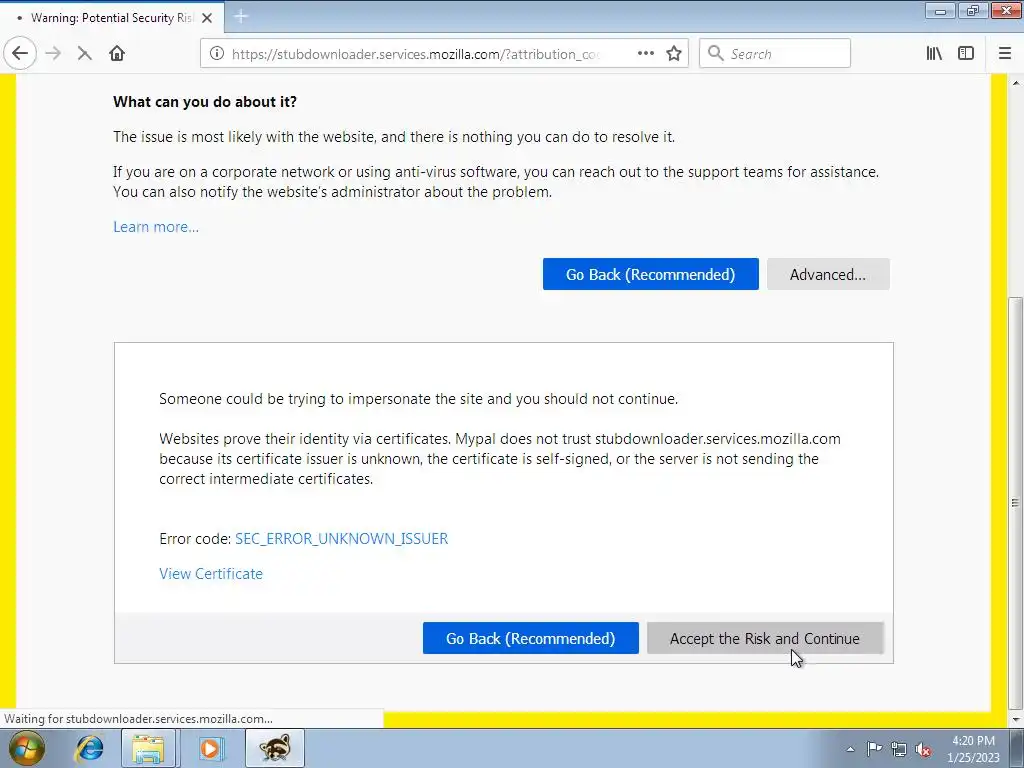Open the hamburger application menu
1024x768 pixels.
(1004, 54)
